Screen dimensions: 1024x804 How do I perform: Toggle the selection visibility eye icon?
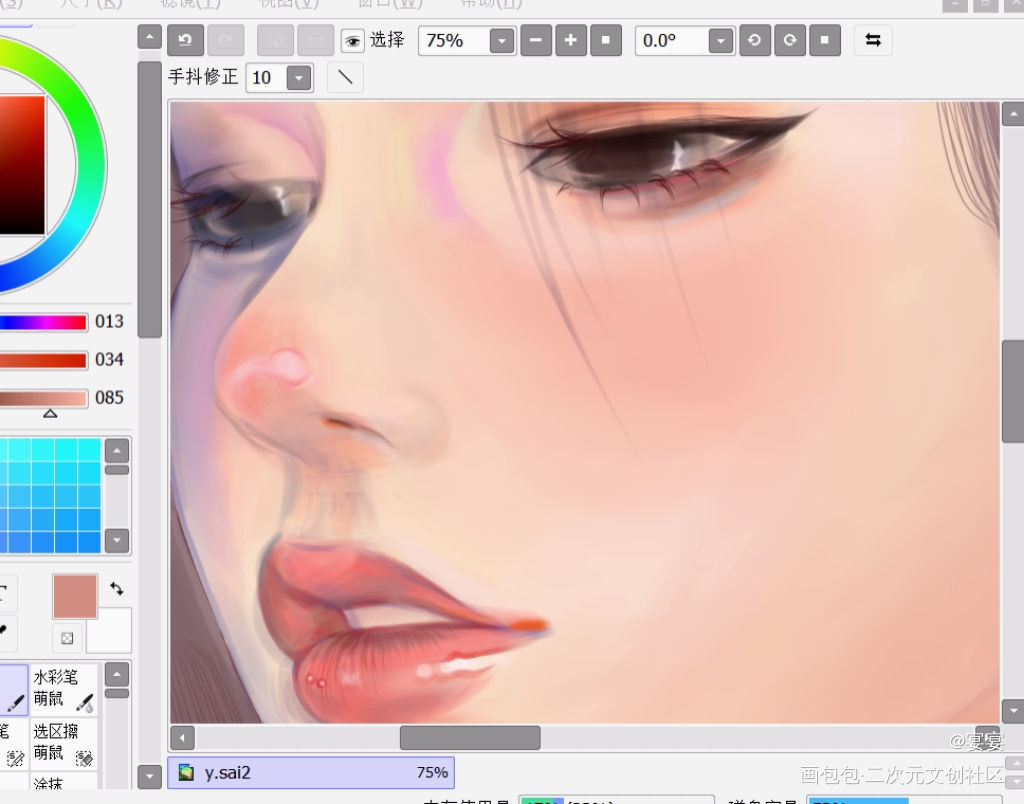(x=352, y=41)
